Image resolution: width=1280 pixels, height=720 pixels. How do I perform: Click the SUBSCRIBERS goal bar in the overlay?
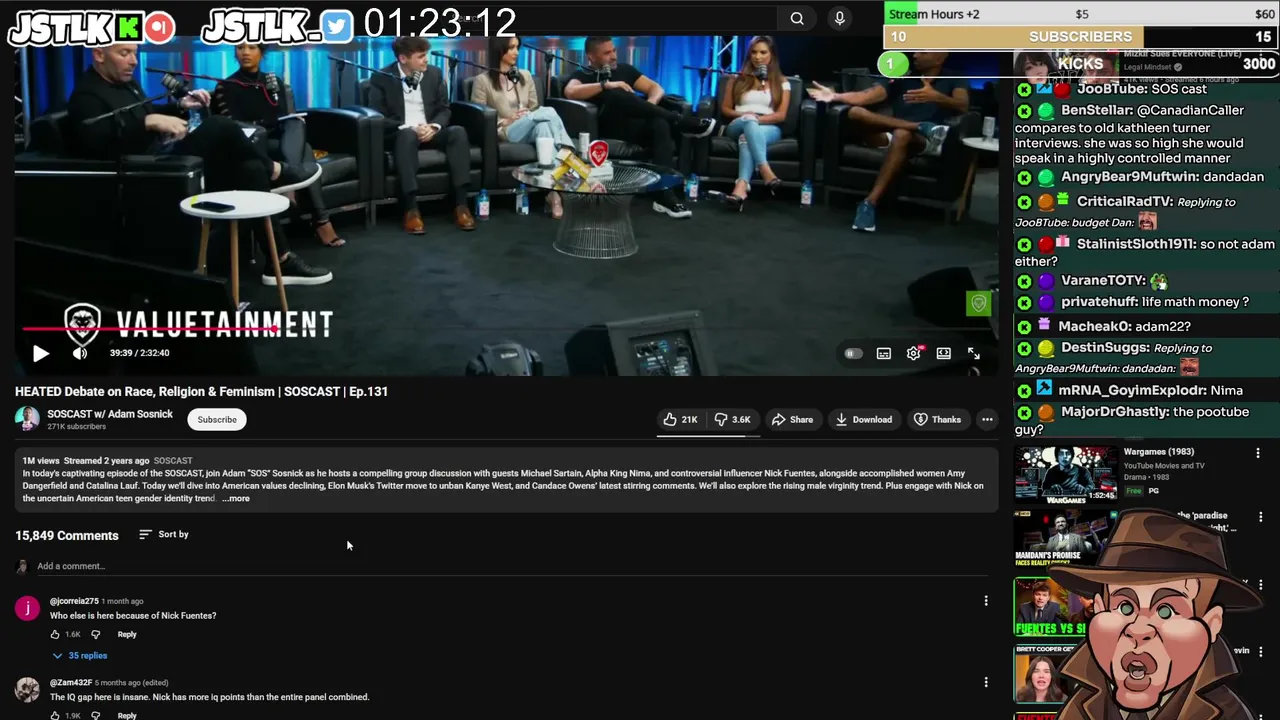1081,36
